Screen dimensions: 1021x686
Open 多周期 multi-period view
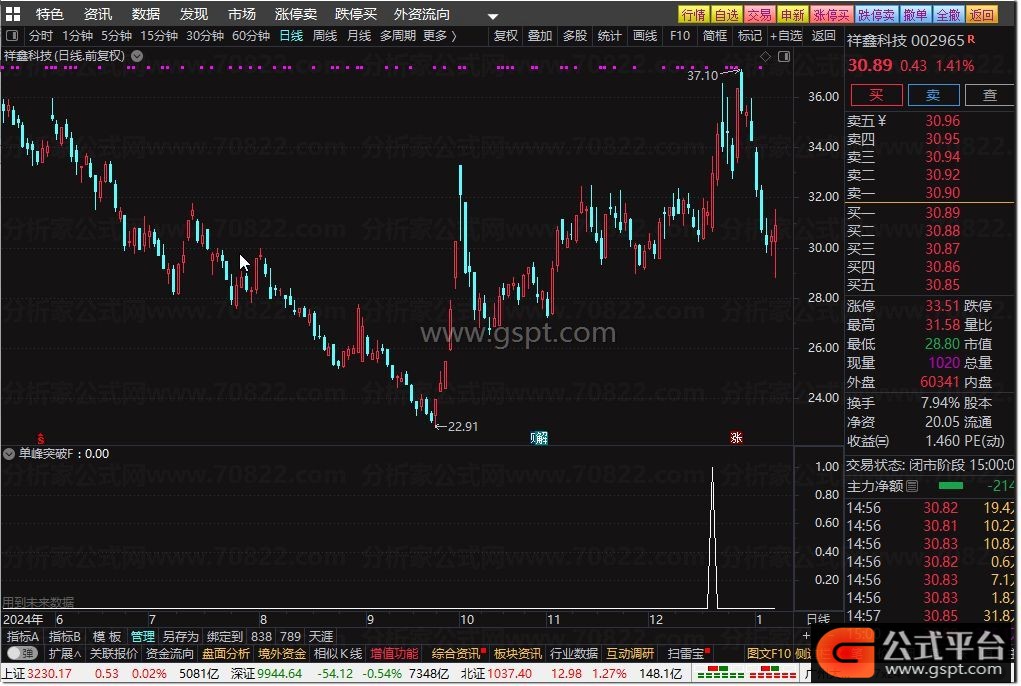click(x=397, y=35)
